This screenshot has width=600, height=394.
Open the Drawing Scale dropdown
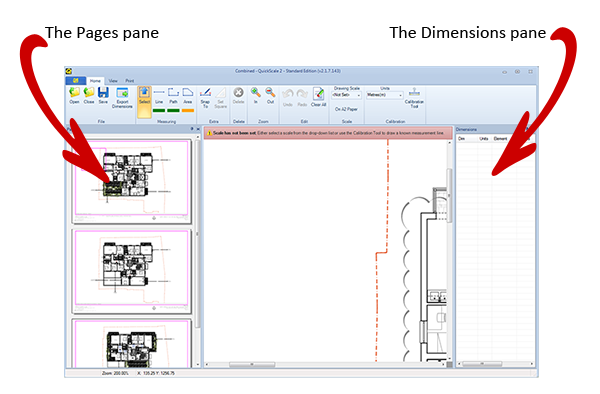pos(346,94)
